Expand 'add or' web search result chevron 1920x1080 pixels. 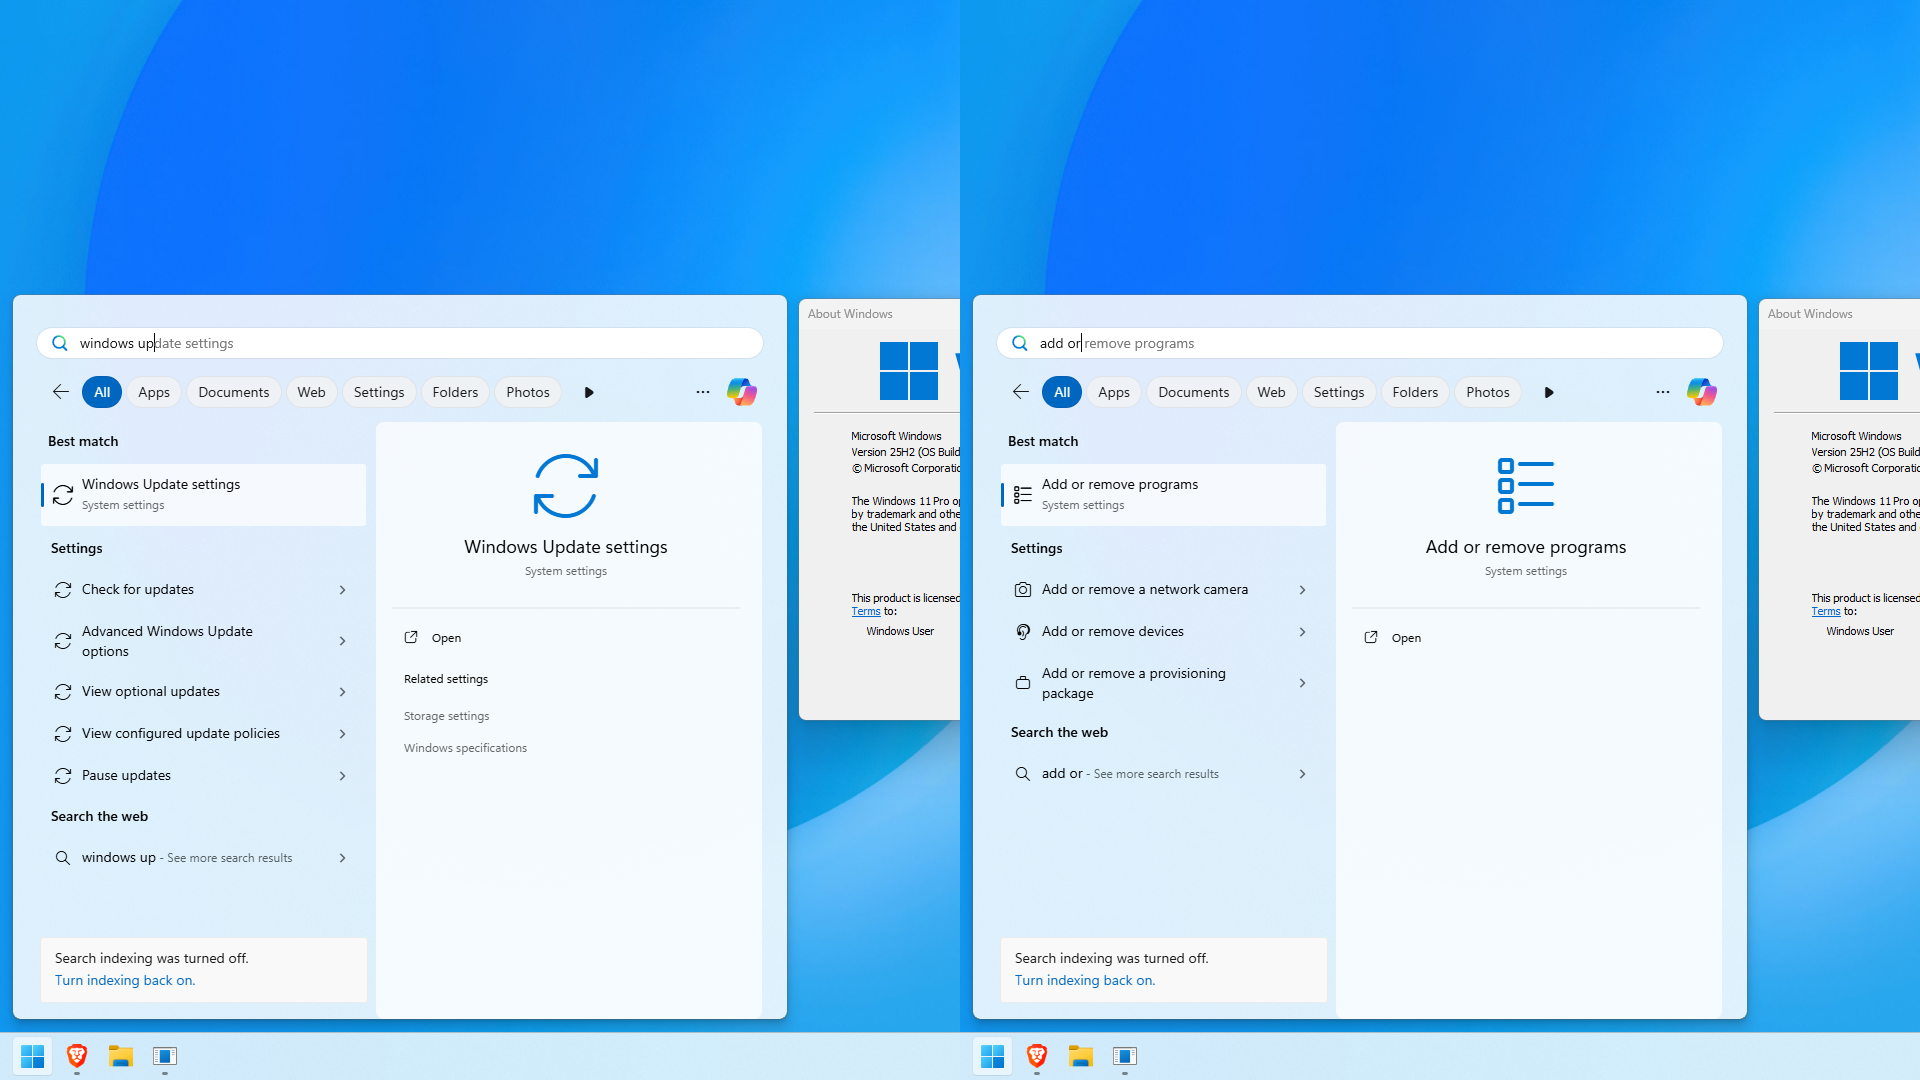1302,774
